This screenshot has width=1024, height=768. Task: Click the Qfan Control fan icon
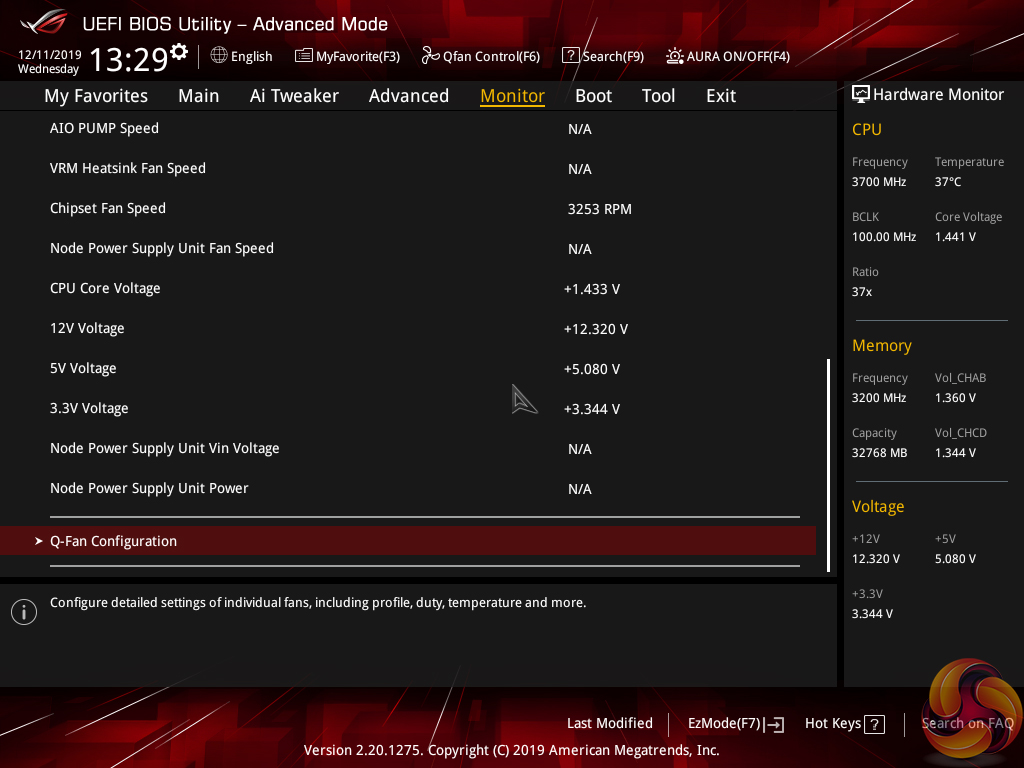tap(430, 56)
